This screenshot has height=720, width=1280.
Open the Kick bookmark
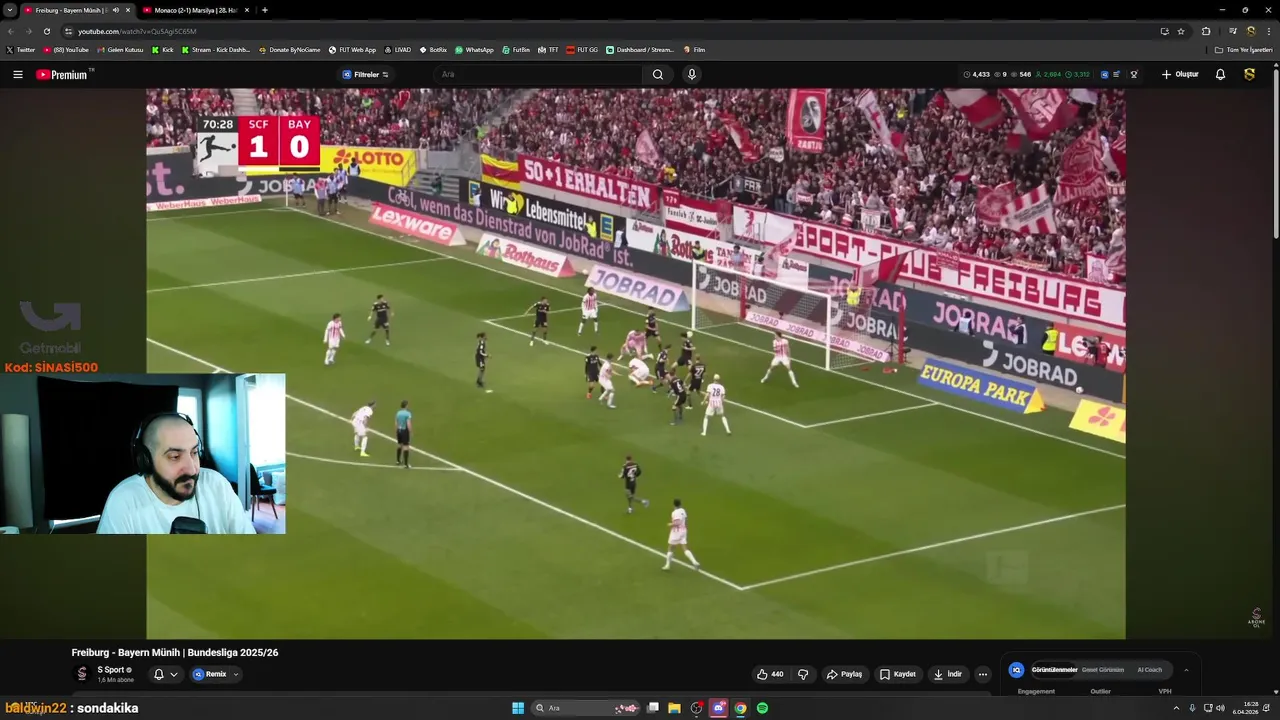[163, 49]
